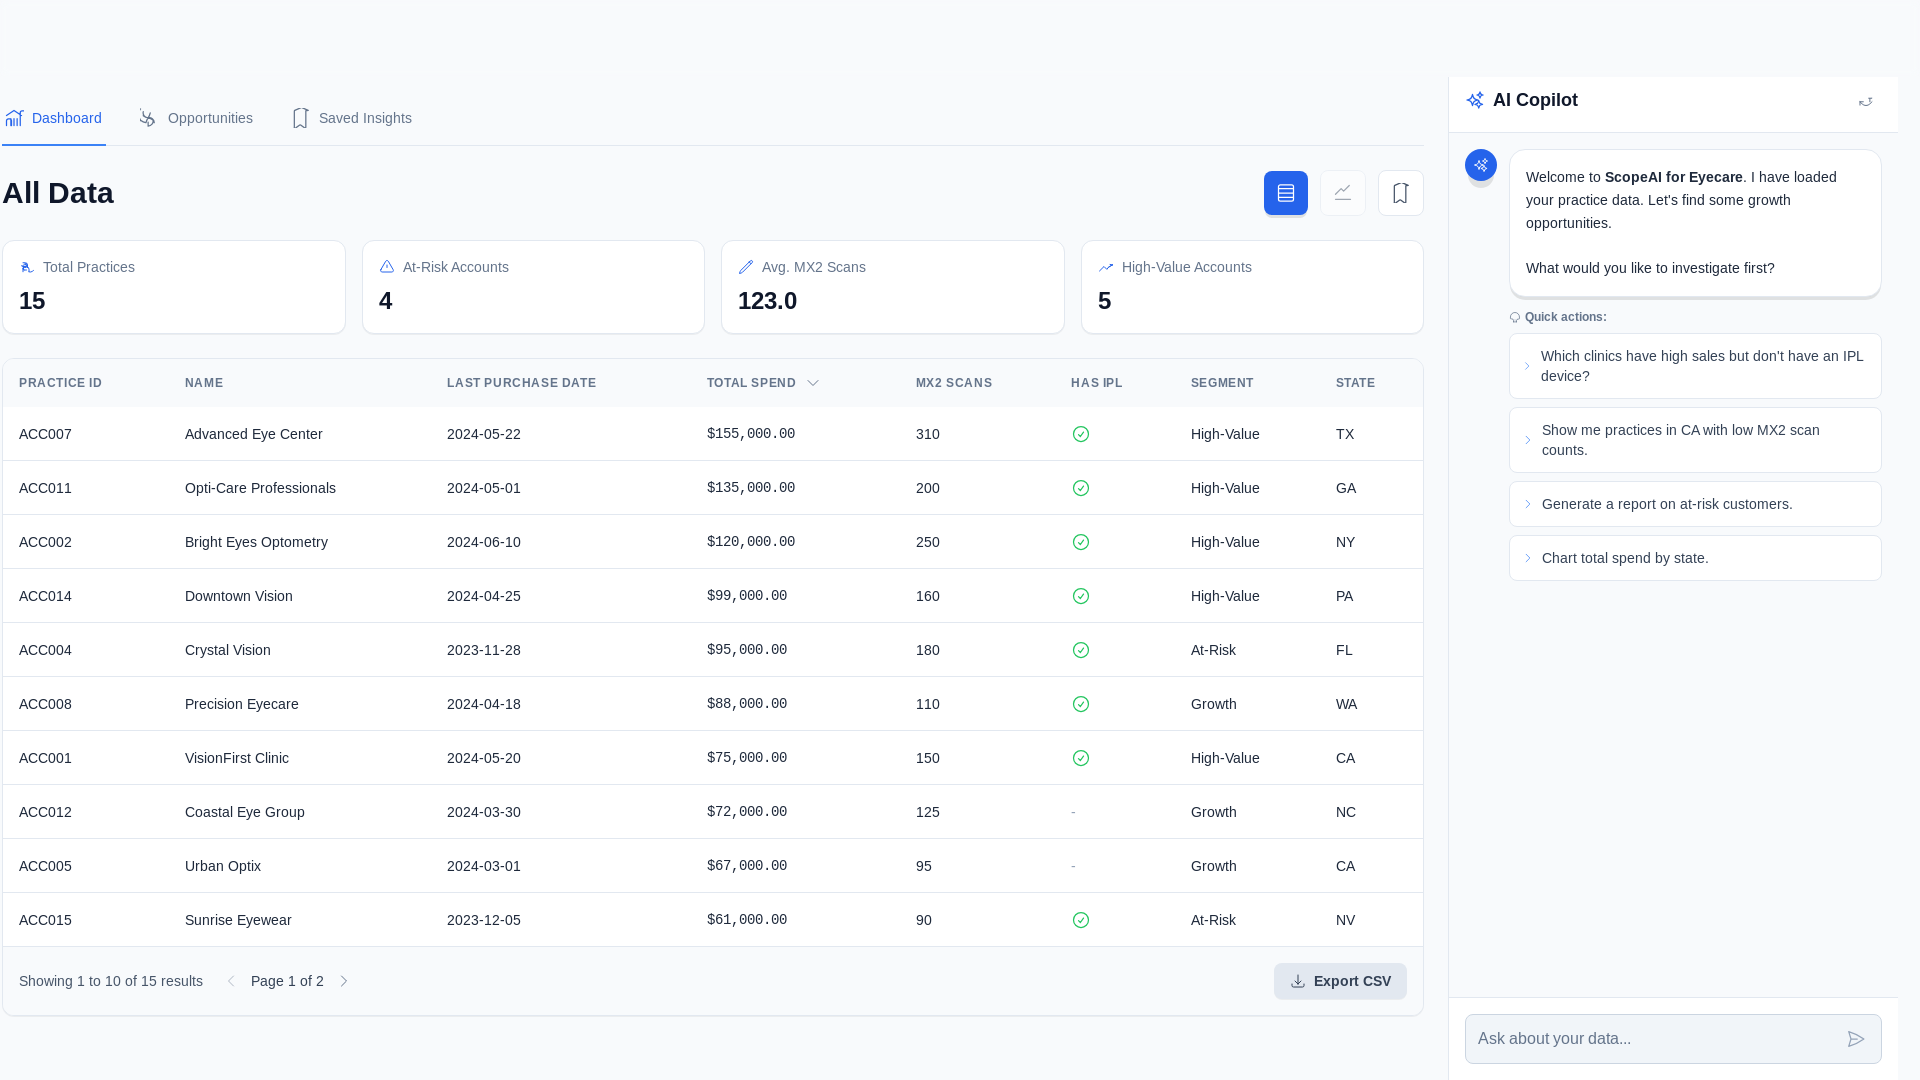Switch to chart view icon
Viewport: 1920px width, 1080px height.
[1342, 193]
